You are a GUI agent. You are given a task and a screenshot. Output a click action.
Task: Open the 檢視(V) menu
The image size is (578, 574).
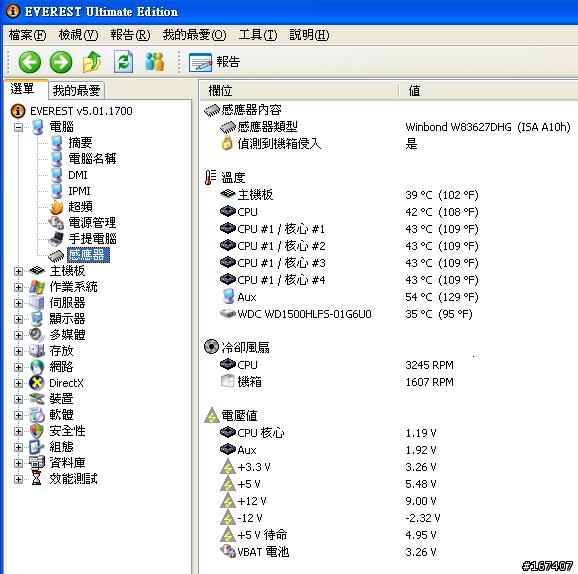click(x=78, y=35)
